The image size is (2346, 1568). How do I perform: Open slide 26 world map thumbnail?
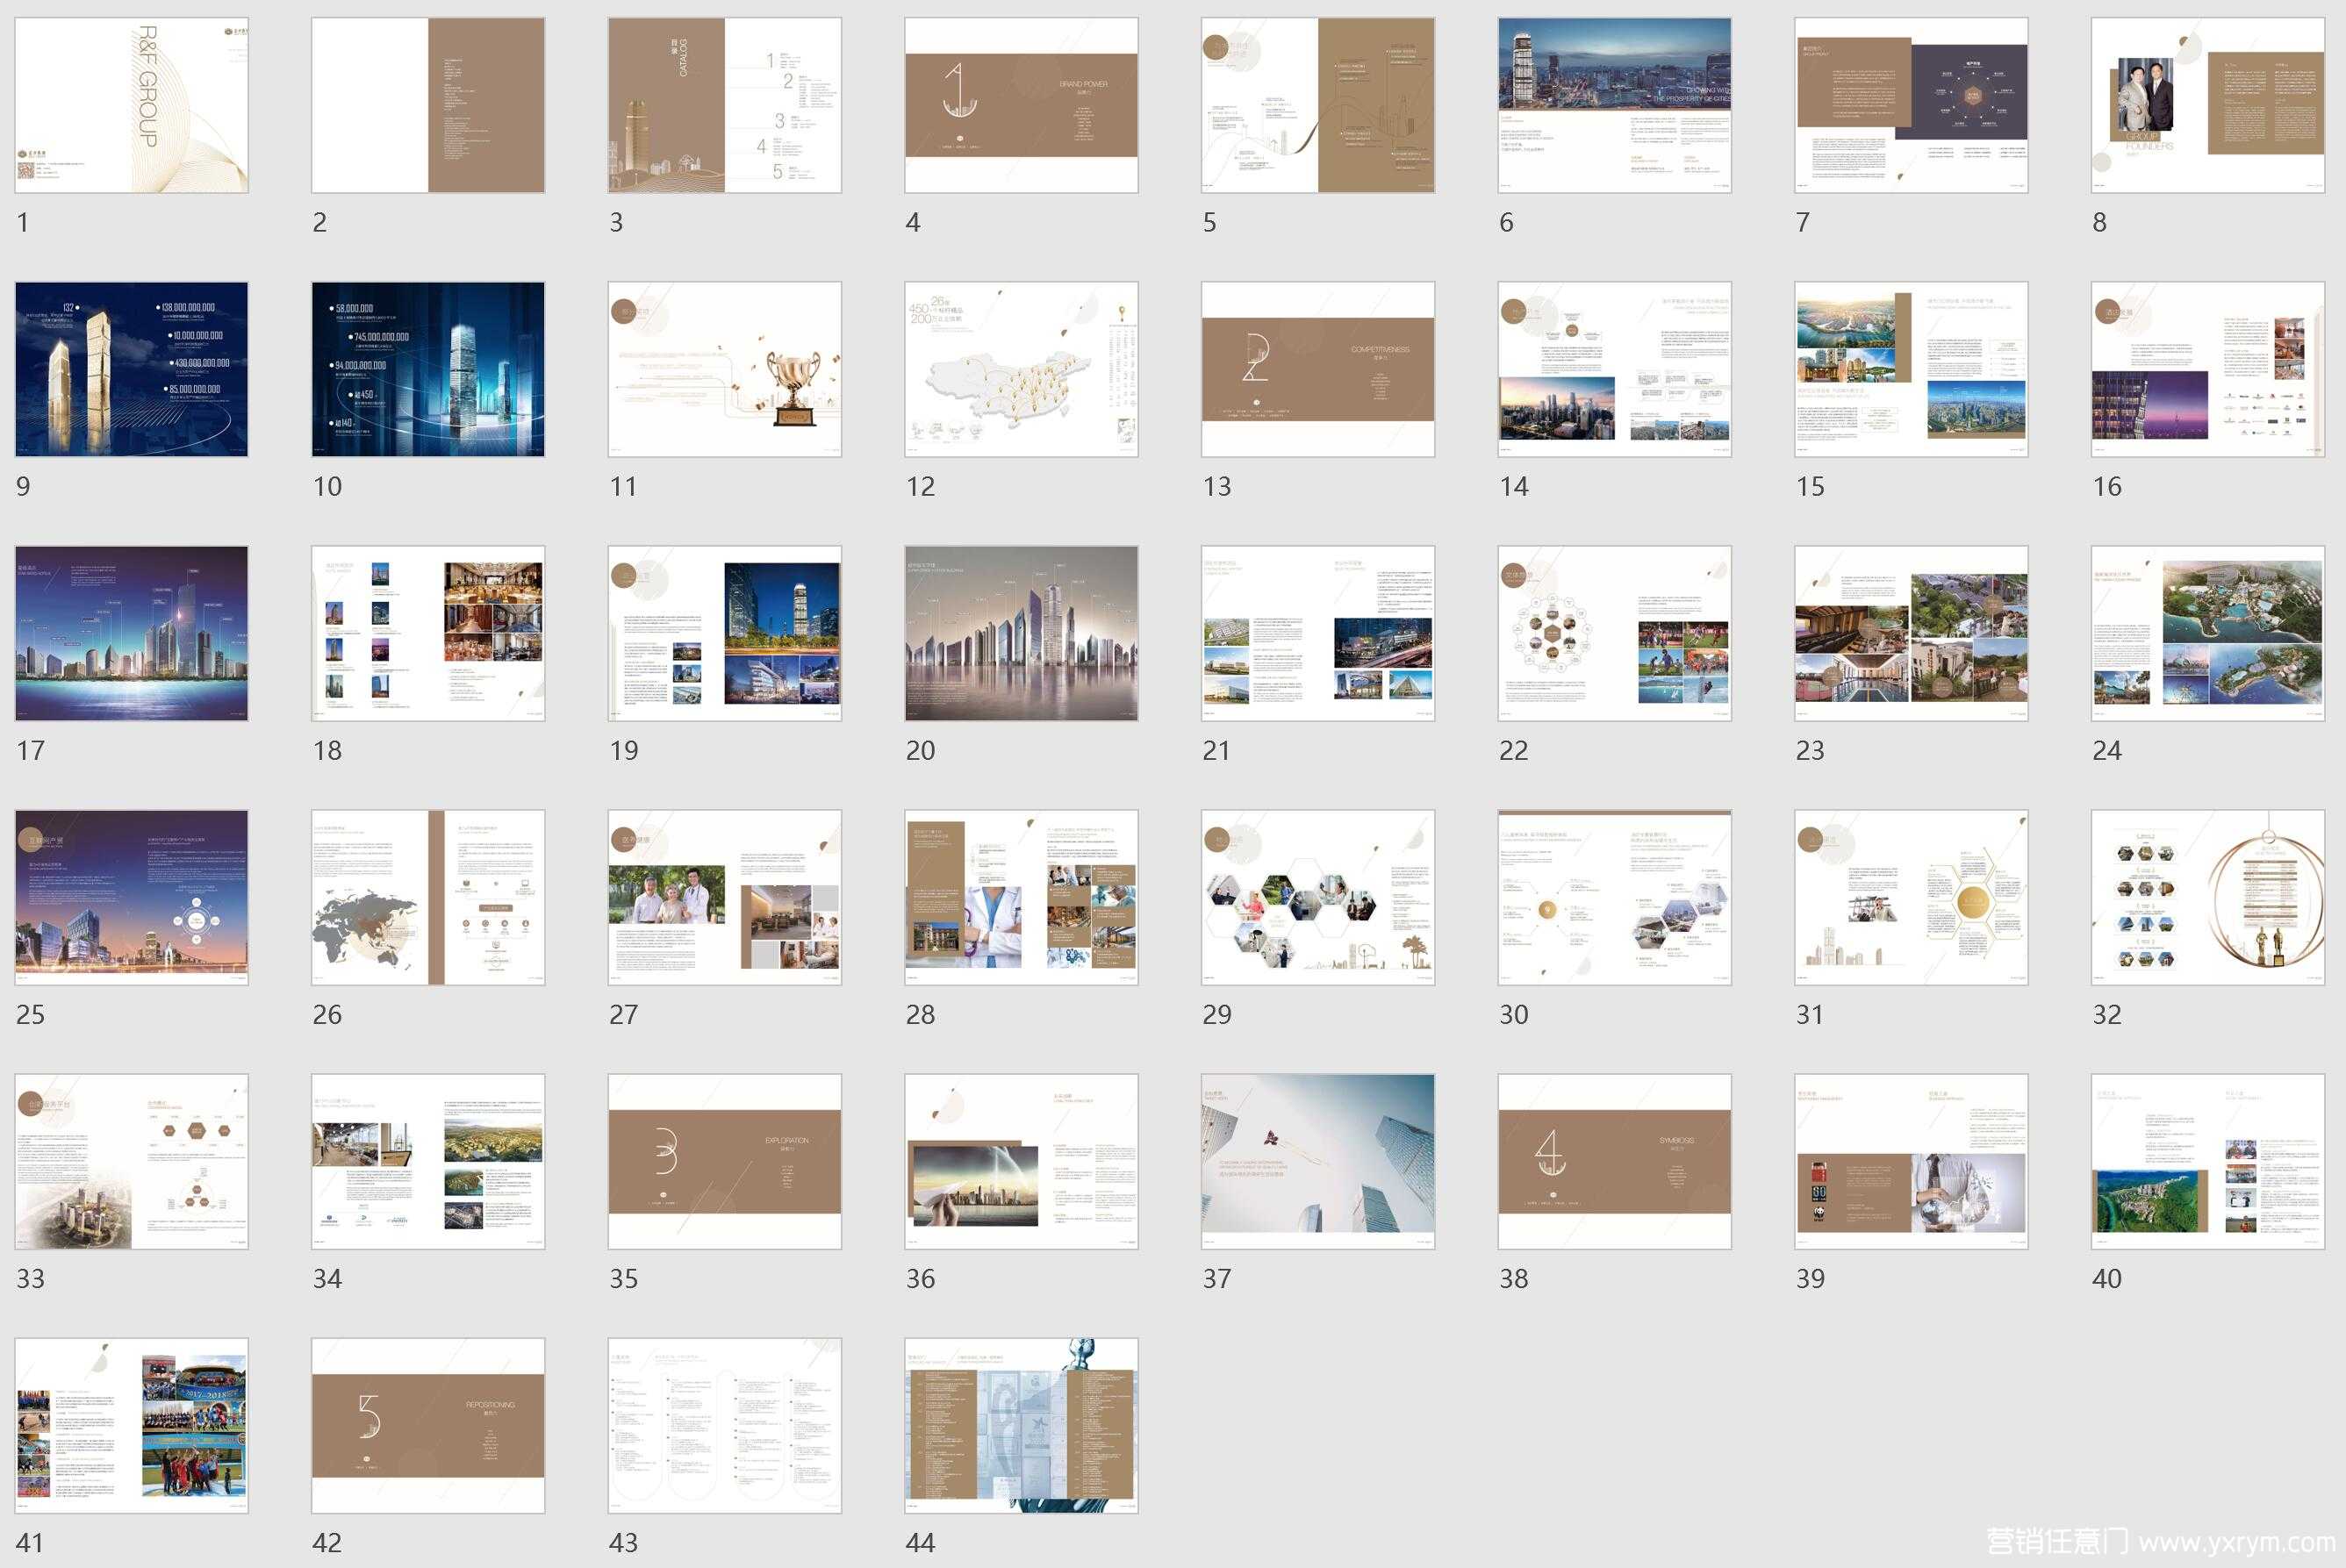click(428, 897)
